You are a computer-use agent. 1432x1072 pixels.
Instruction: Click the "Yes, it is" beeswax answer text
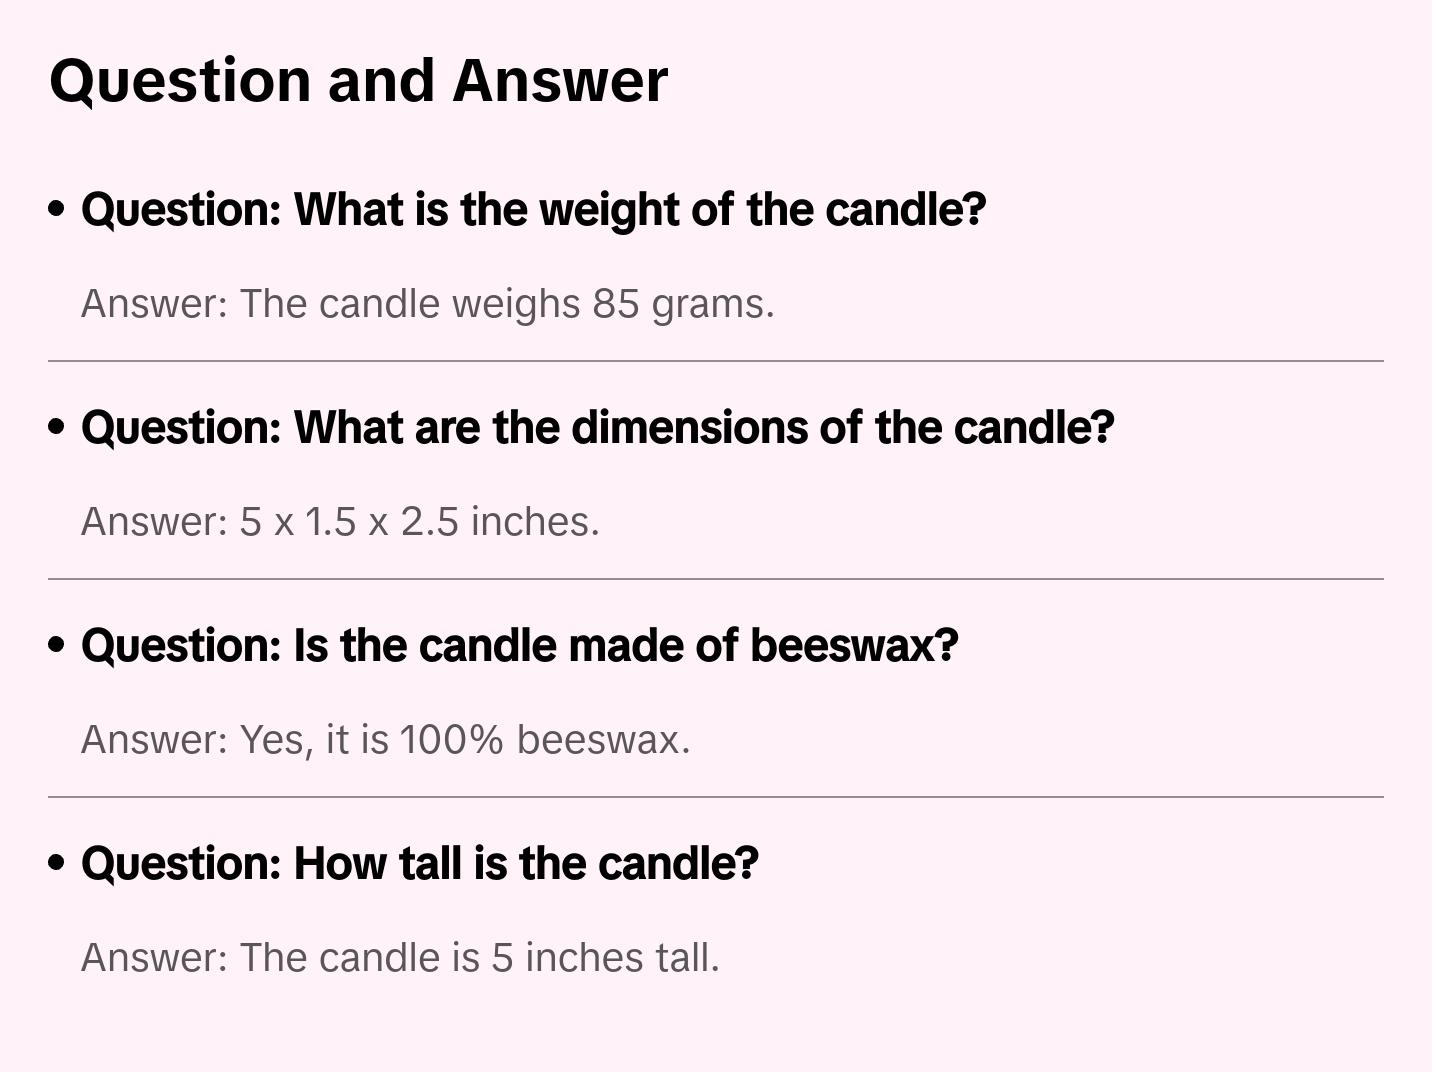(x=314, y=740)
